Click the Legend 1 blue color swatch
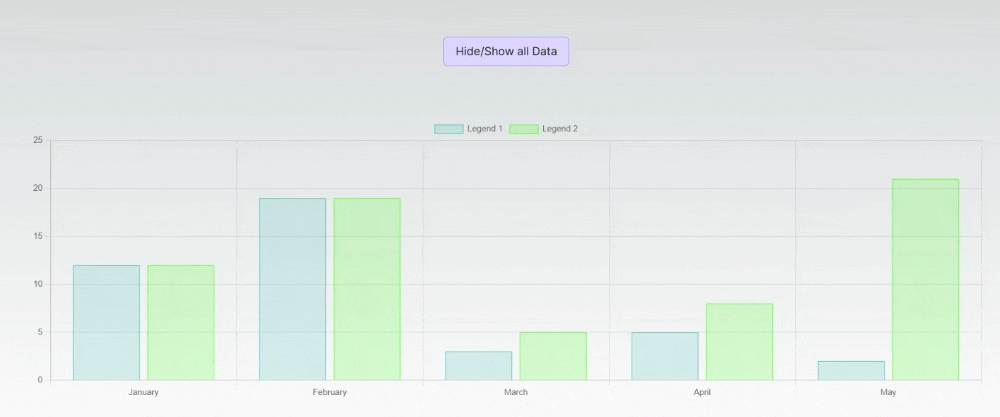Viewport: 1000px width, 417px height. pos(448,129)
